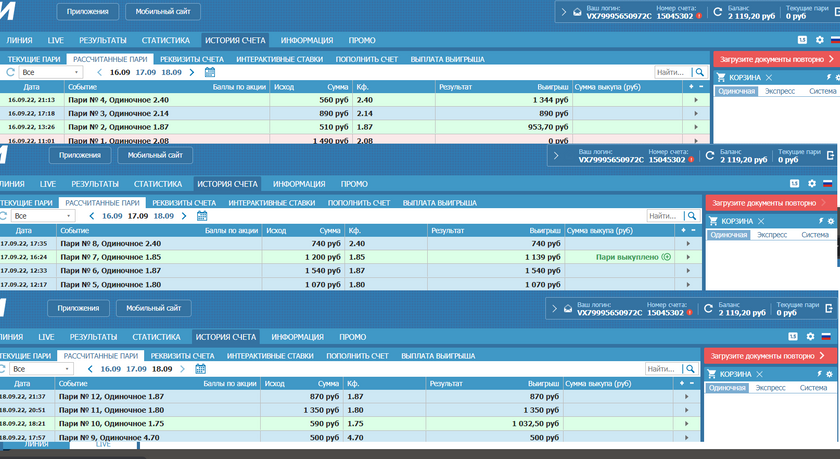
Task: Expand details arrow for Пари № 12 row
Action: (x=686, y=397)
